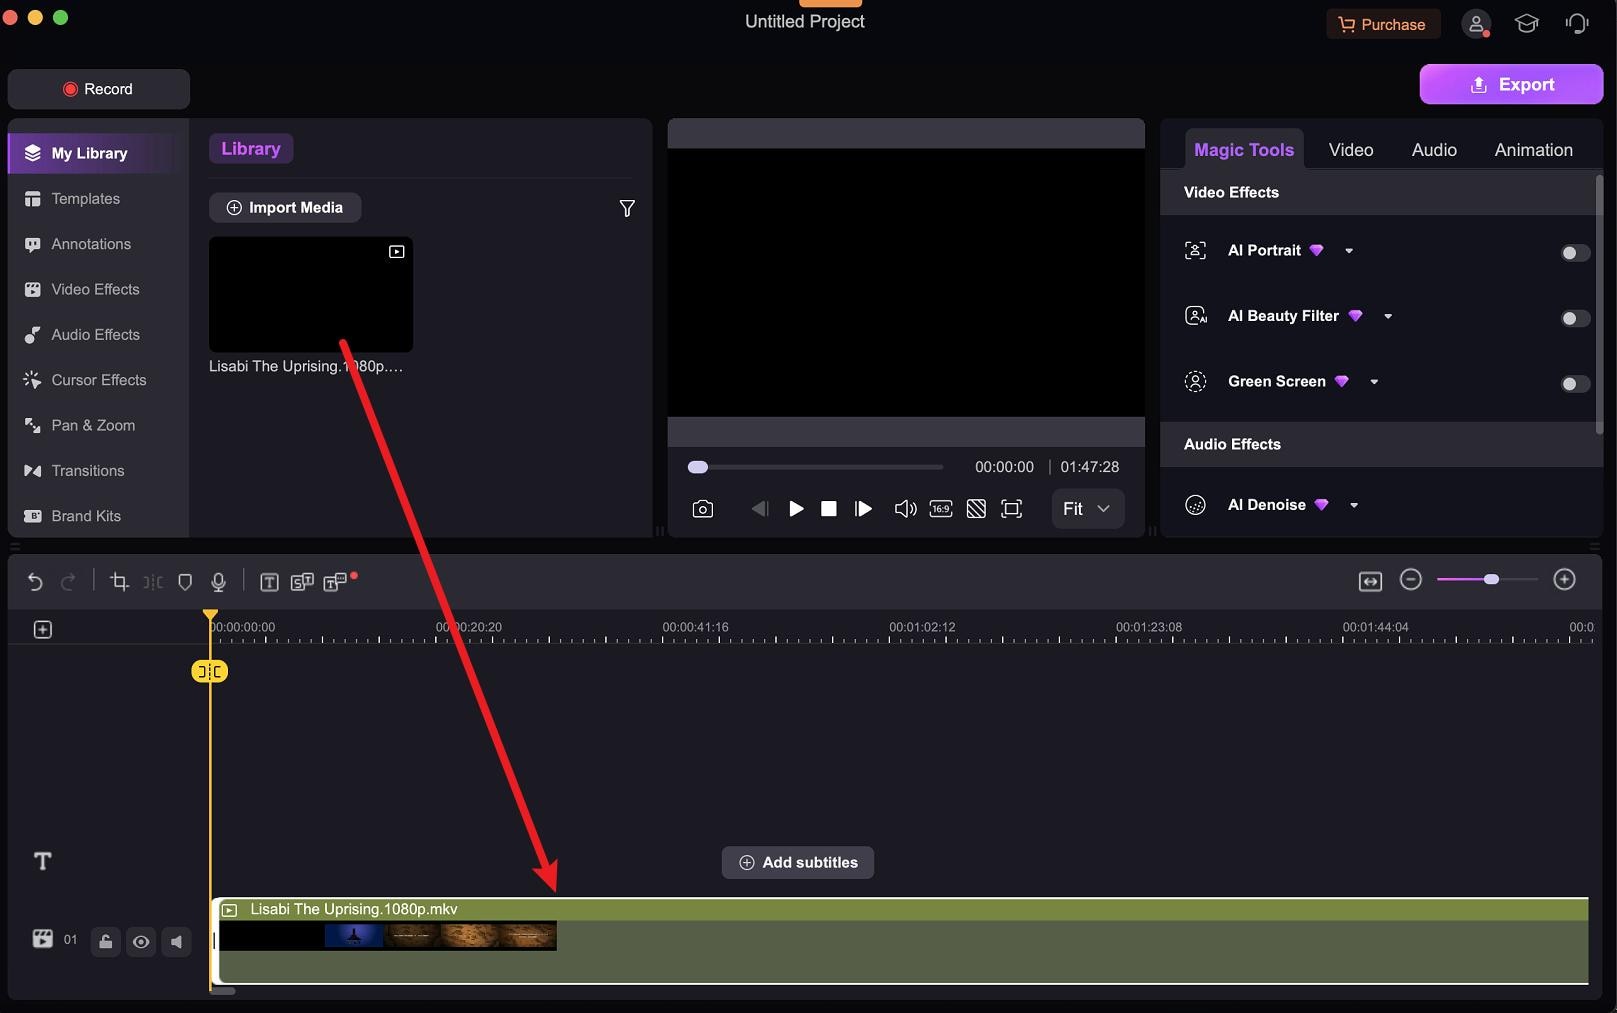Viewport: 1617px width, 1013px height.
Task: Toggle the AI Portrait switch
Action: 1575,253
